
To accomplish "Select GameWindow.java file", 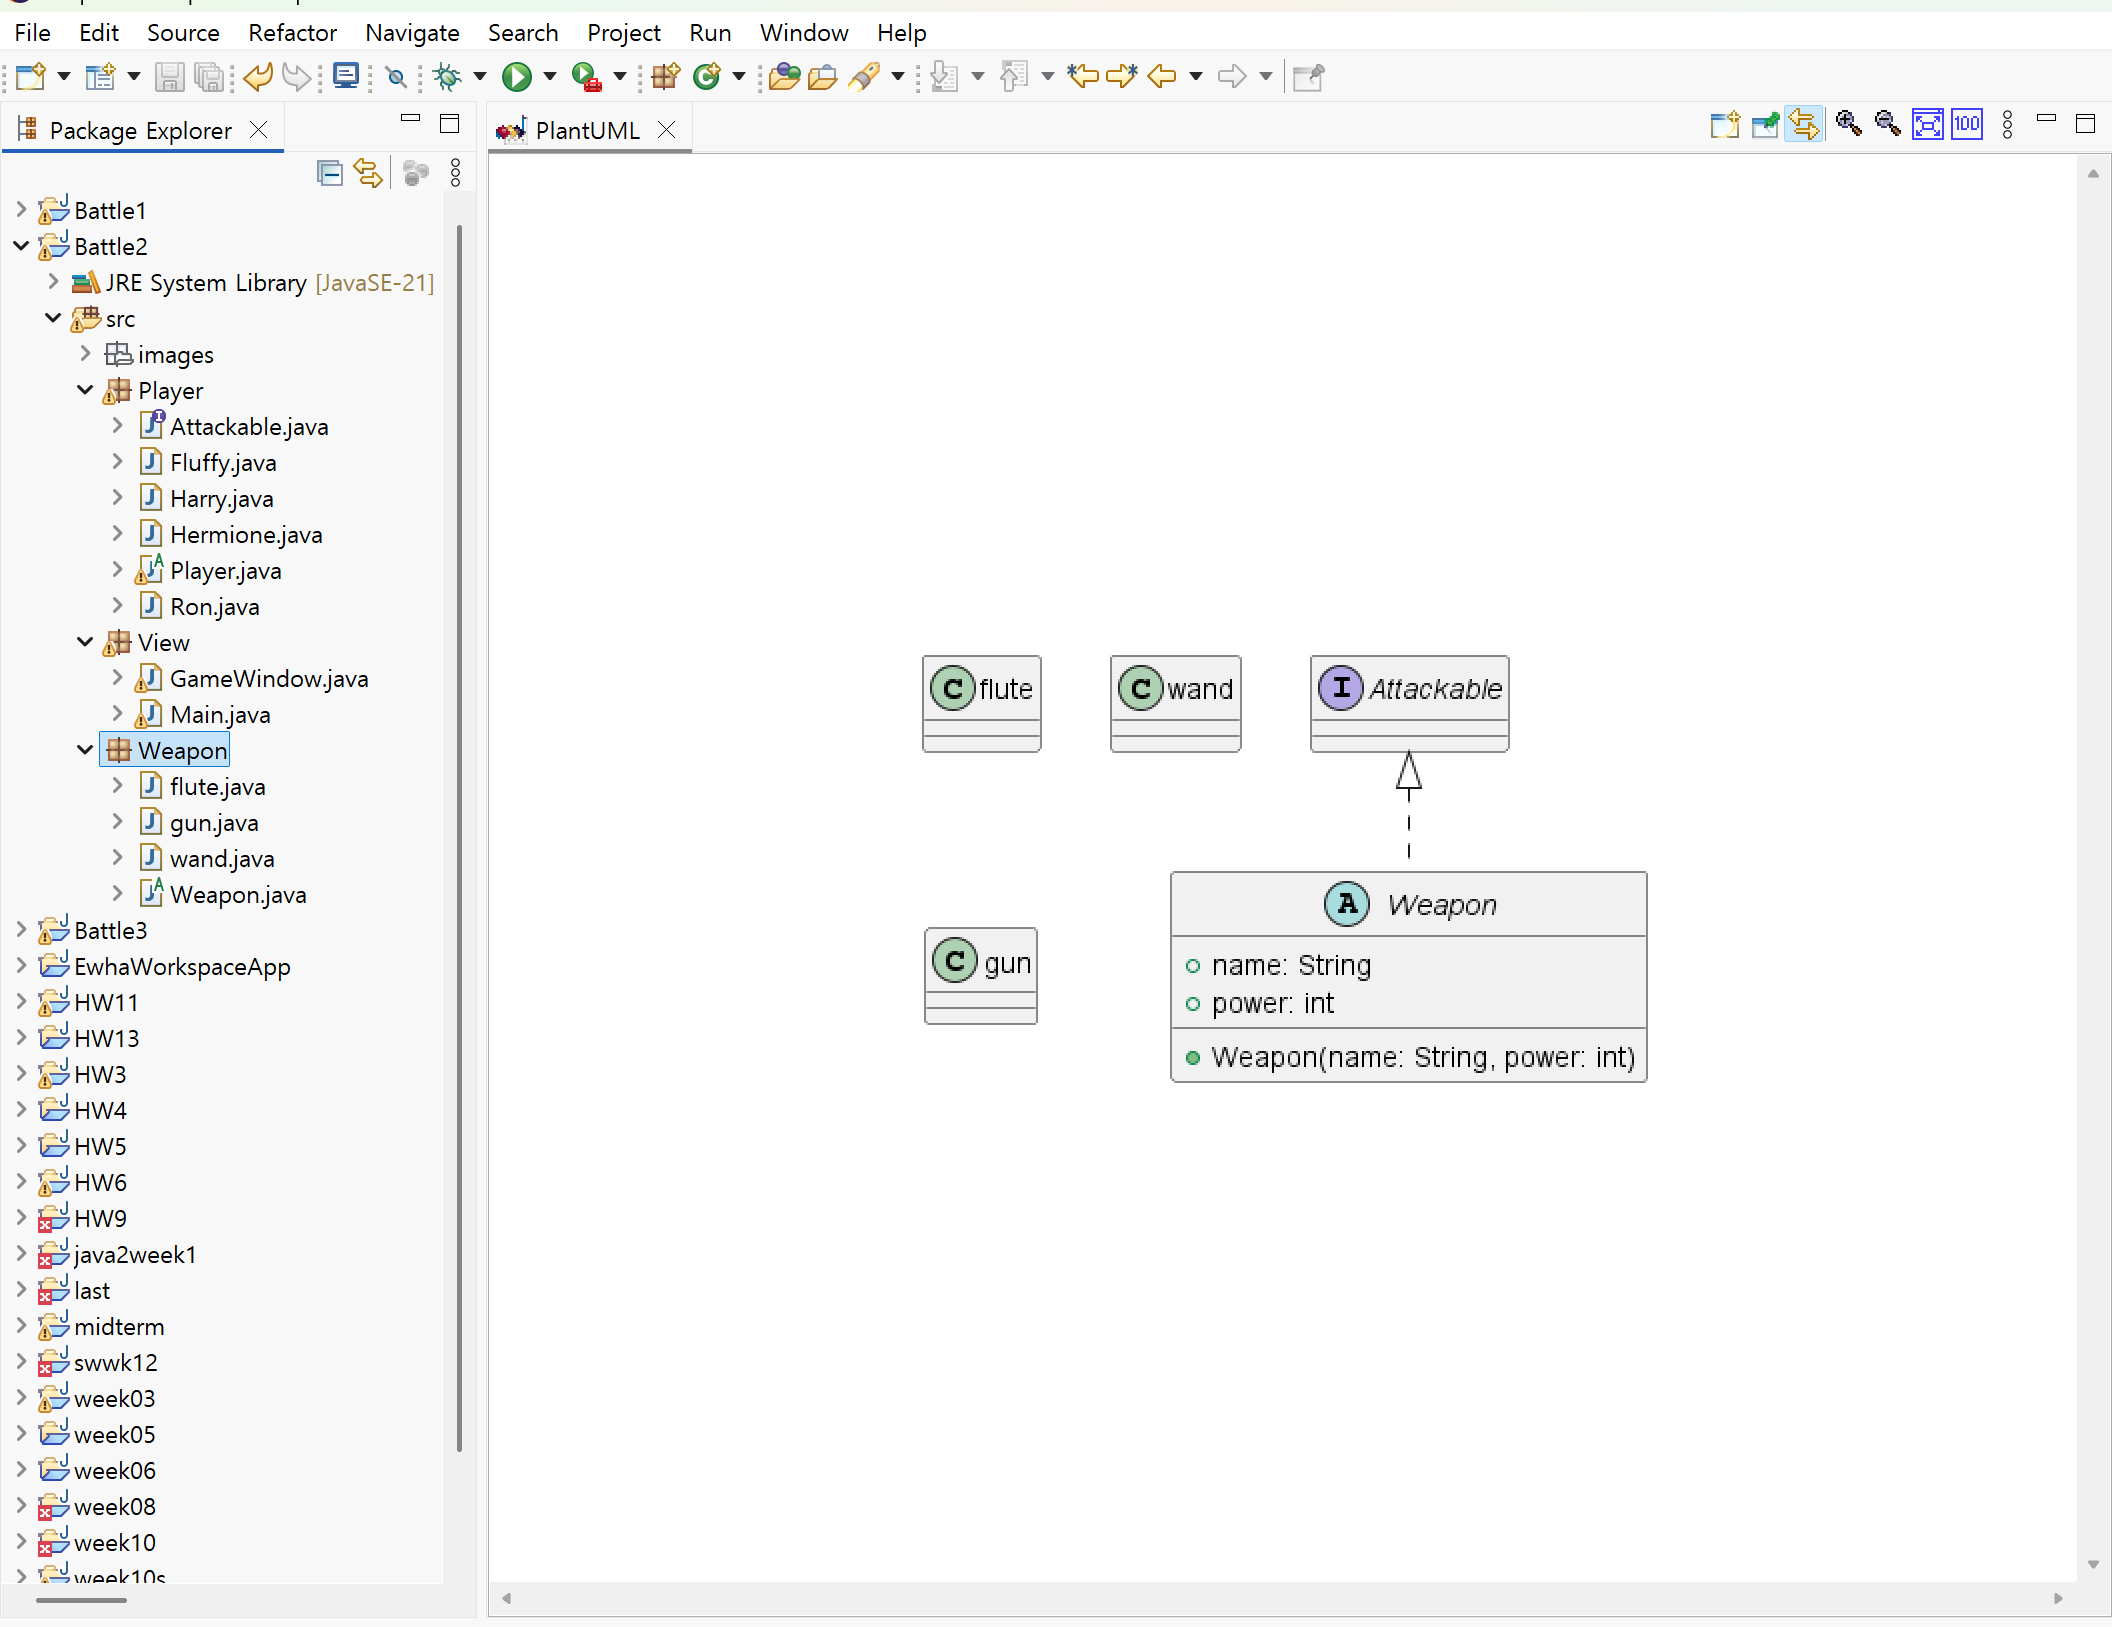I will [268, 679].
